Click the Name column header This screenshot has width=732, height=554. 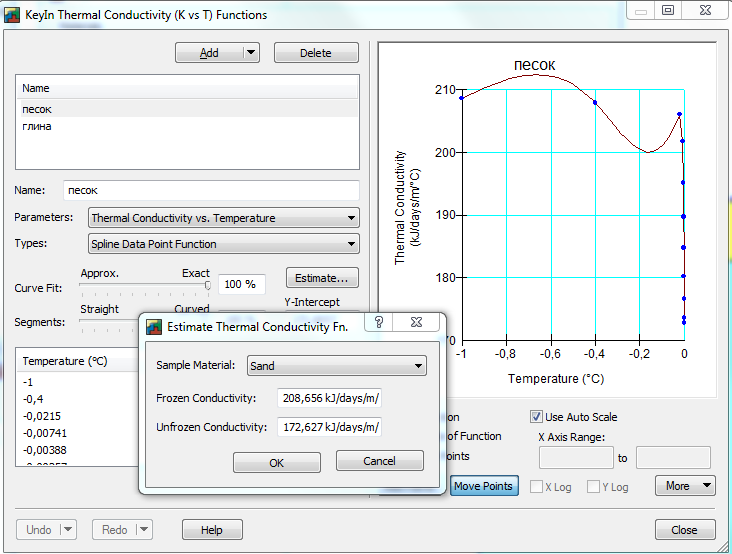187,88
